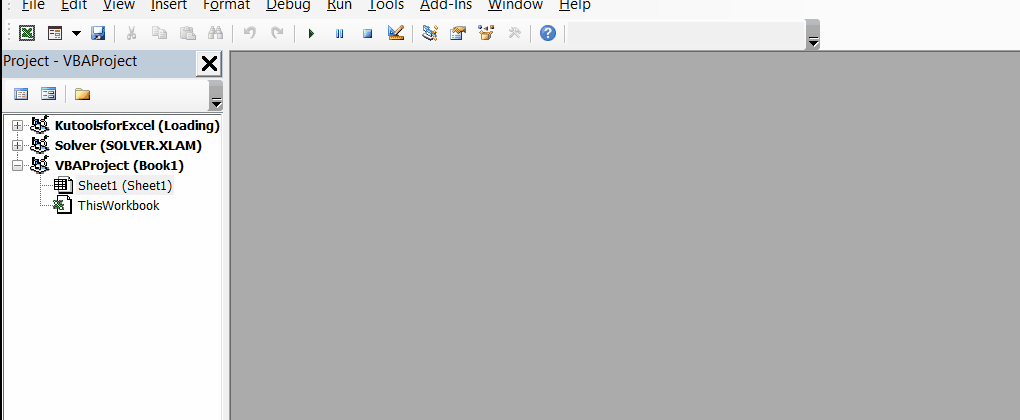Select ThisWorkbook object

pyautogui.click(x=118, y=206)
